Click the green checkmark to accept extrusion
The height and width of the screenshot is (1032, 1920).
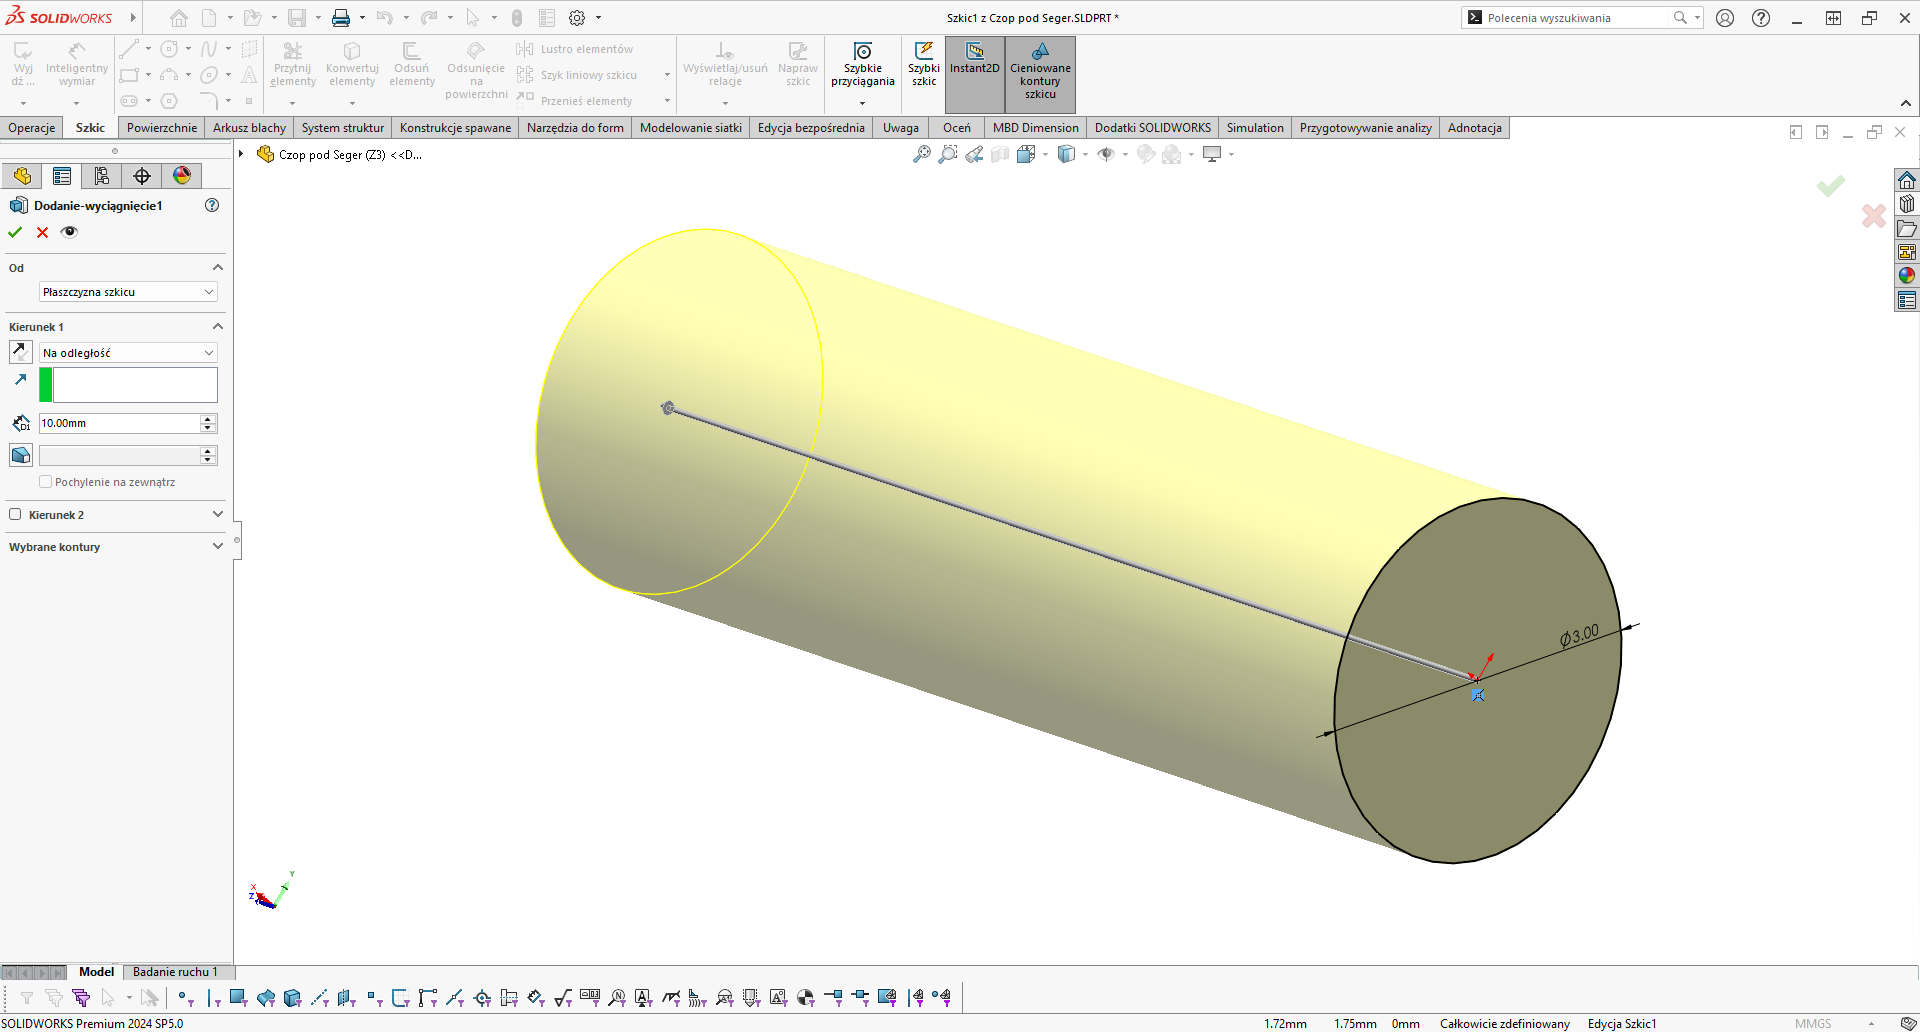(15, 232)
